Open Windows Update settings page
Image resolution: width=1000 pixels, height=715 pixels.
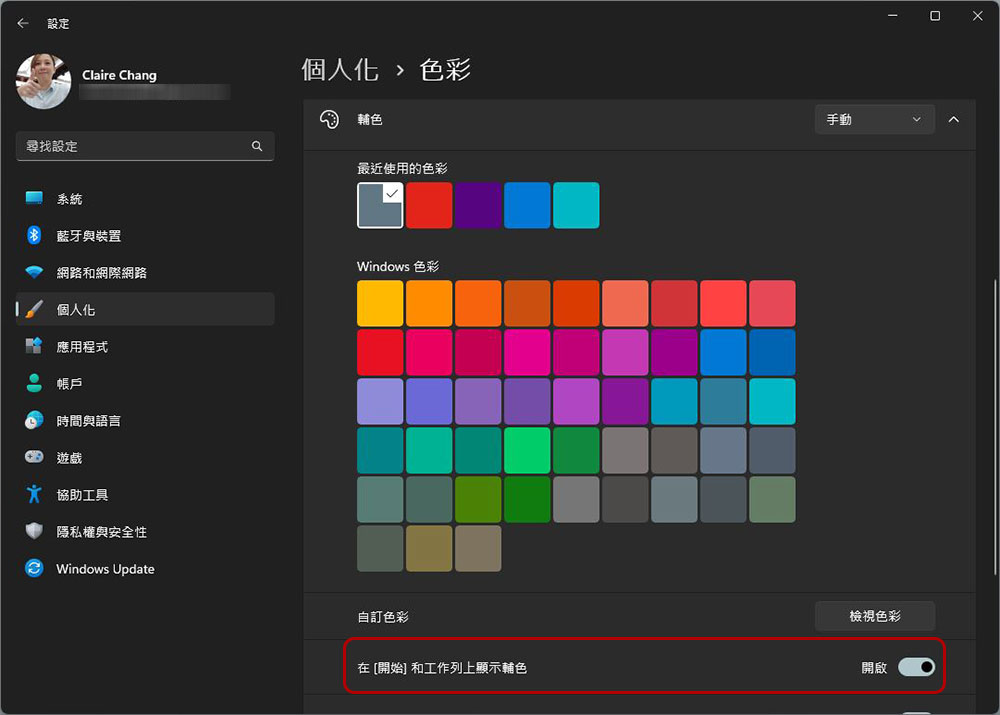pyautogui.click(x=145, y=568)
